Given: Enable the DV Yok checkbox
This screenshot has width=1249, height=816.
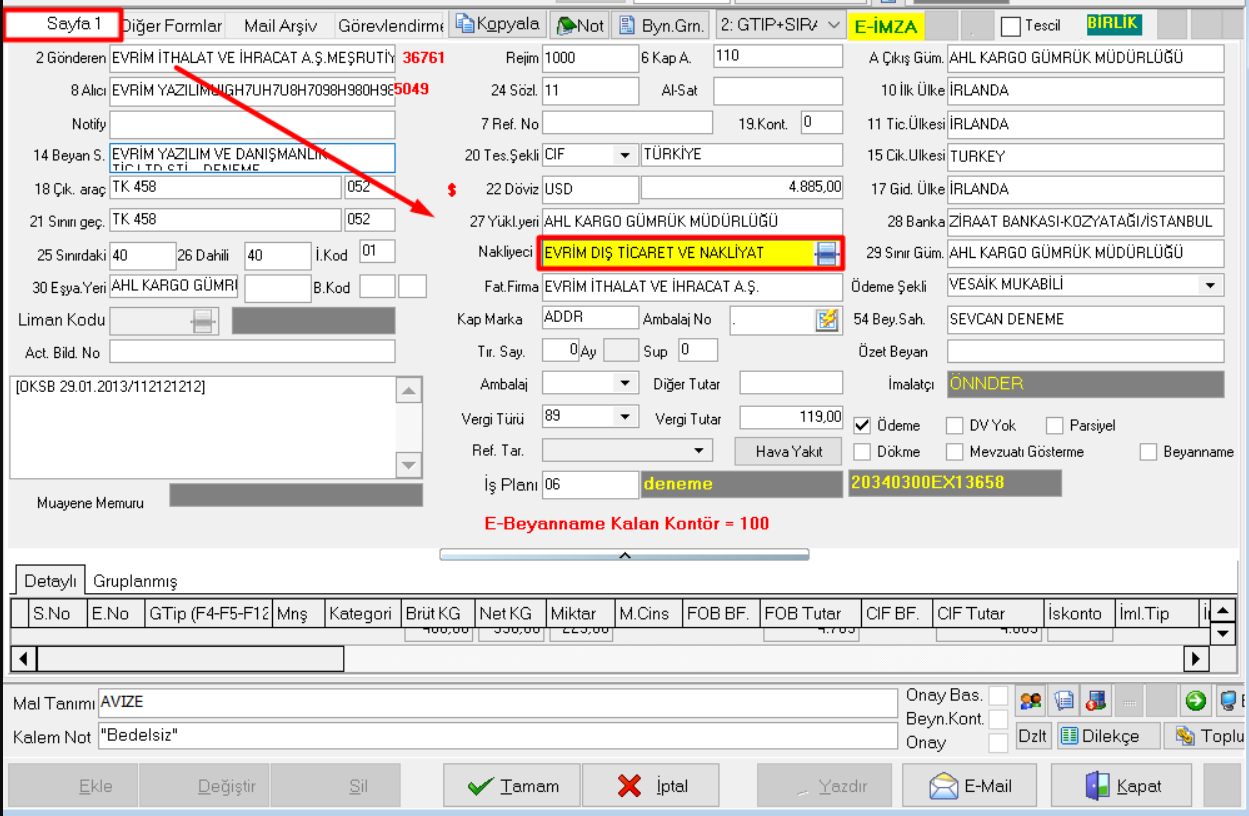Looking at the screenshot, I should tap(954, 425).
